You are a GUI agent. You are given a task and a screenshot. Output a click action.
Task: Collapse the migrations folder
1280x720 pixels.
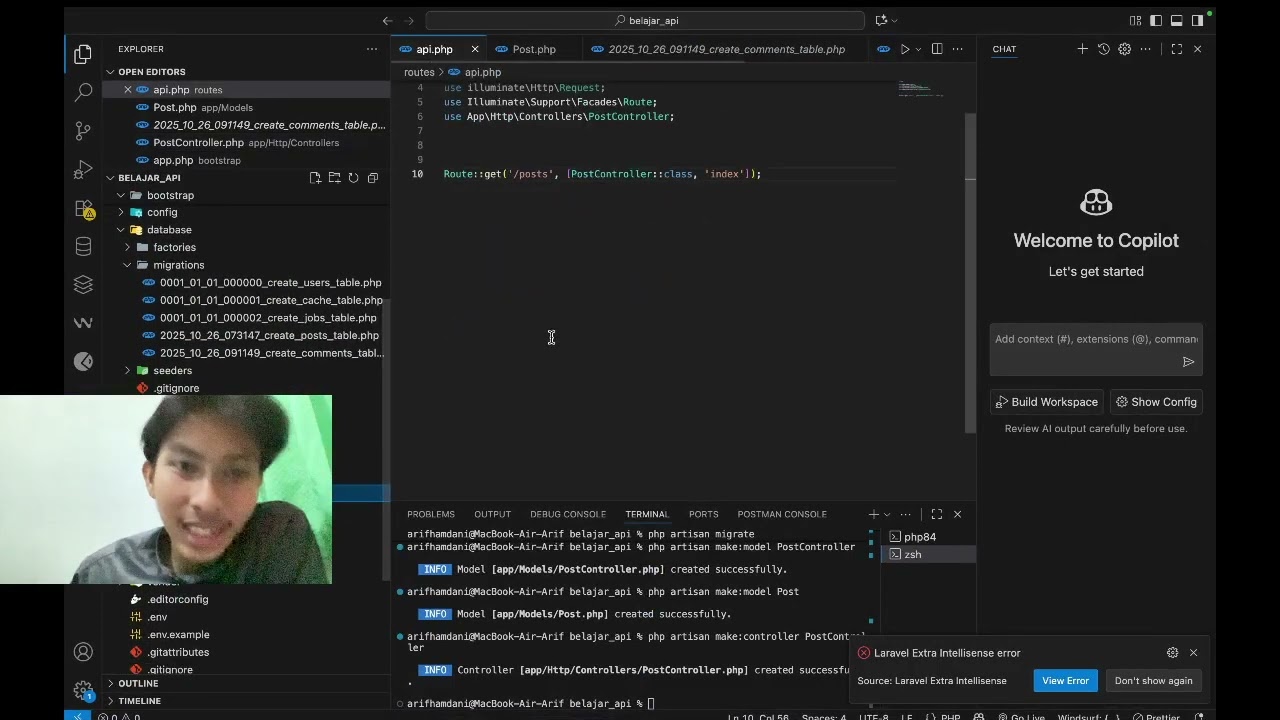pos(128,265)
